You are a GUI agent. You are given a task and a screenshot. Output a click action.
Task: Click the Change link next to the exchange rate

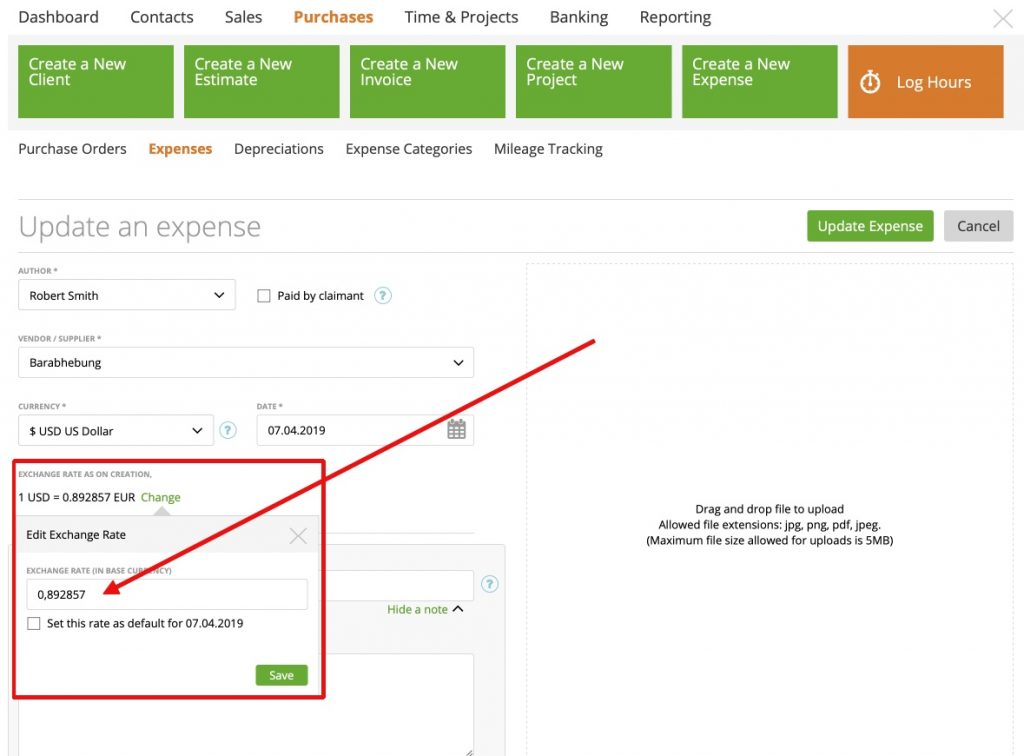click(160, 497)
